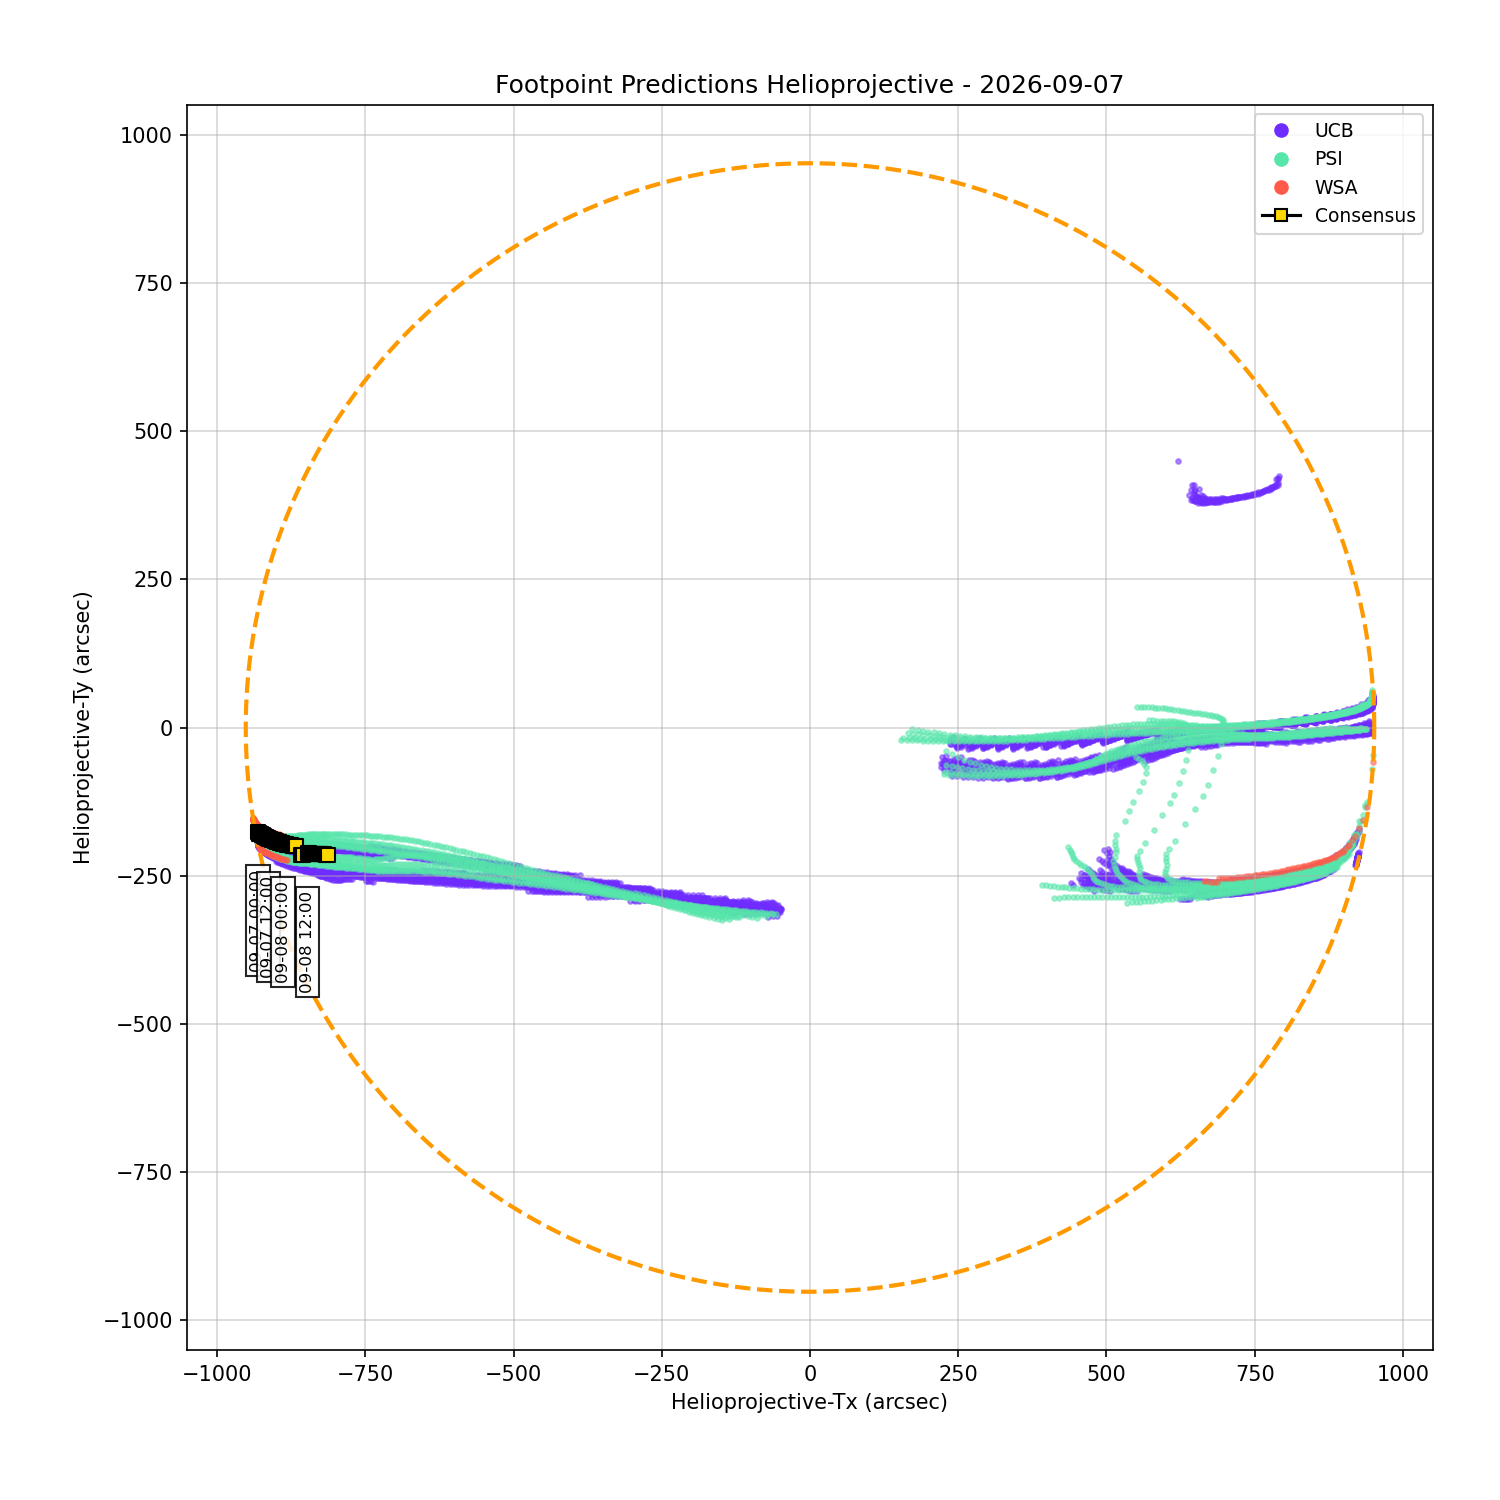Click the 'Helioprojective-Tx (arcsec)' axis label
Screen dimensions: 1500x1500
point(809,1402)
